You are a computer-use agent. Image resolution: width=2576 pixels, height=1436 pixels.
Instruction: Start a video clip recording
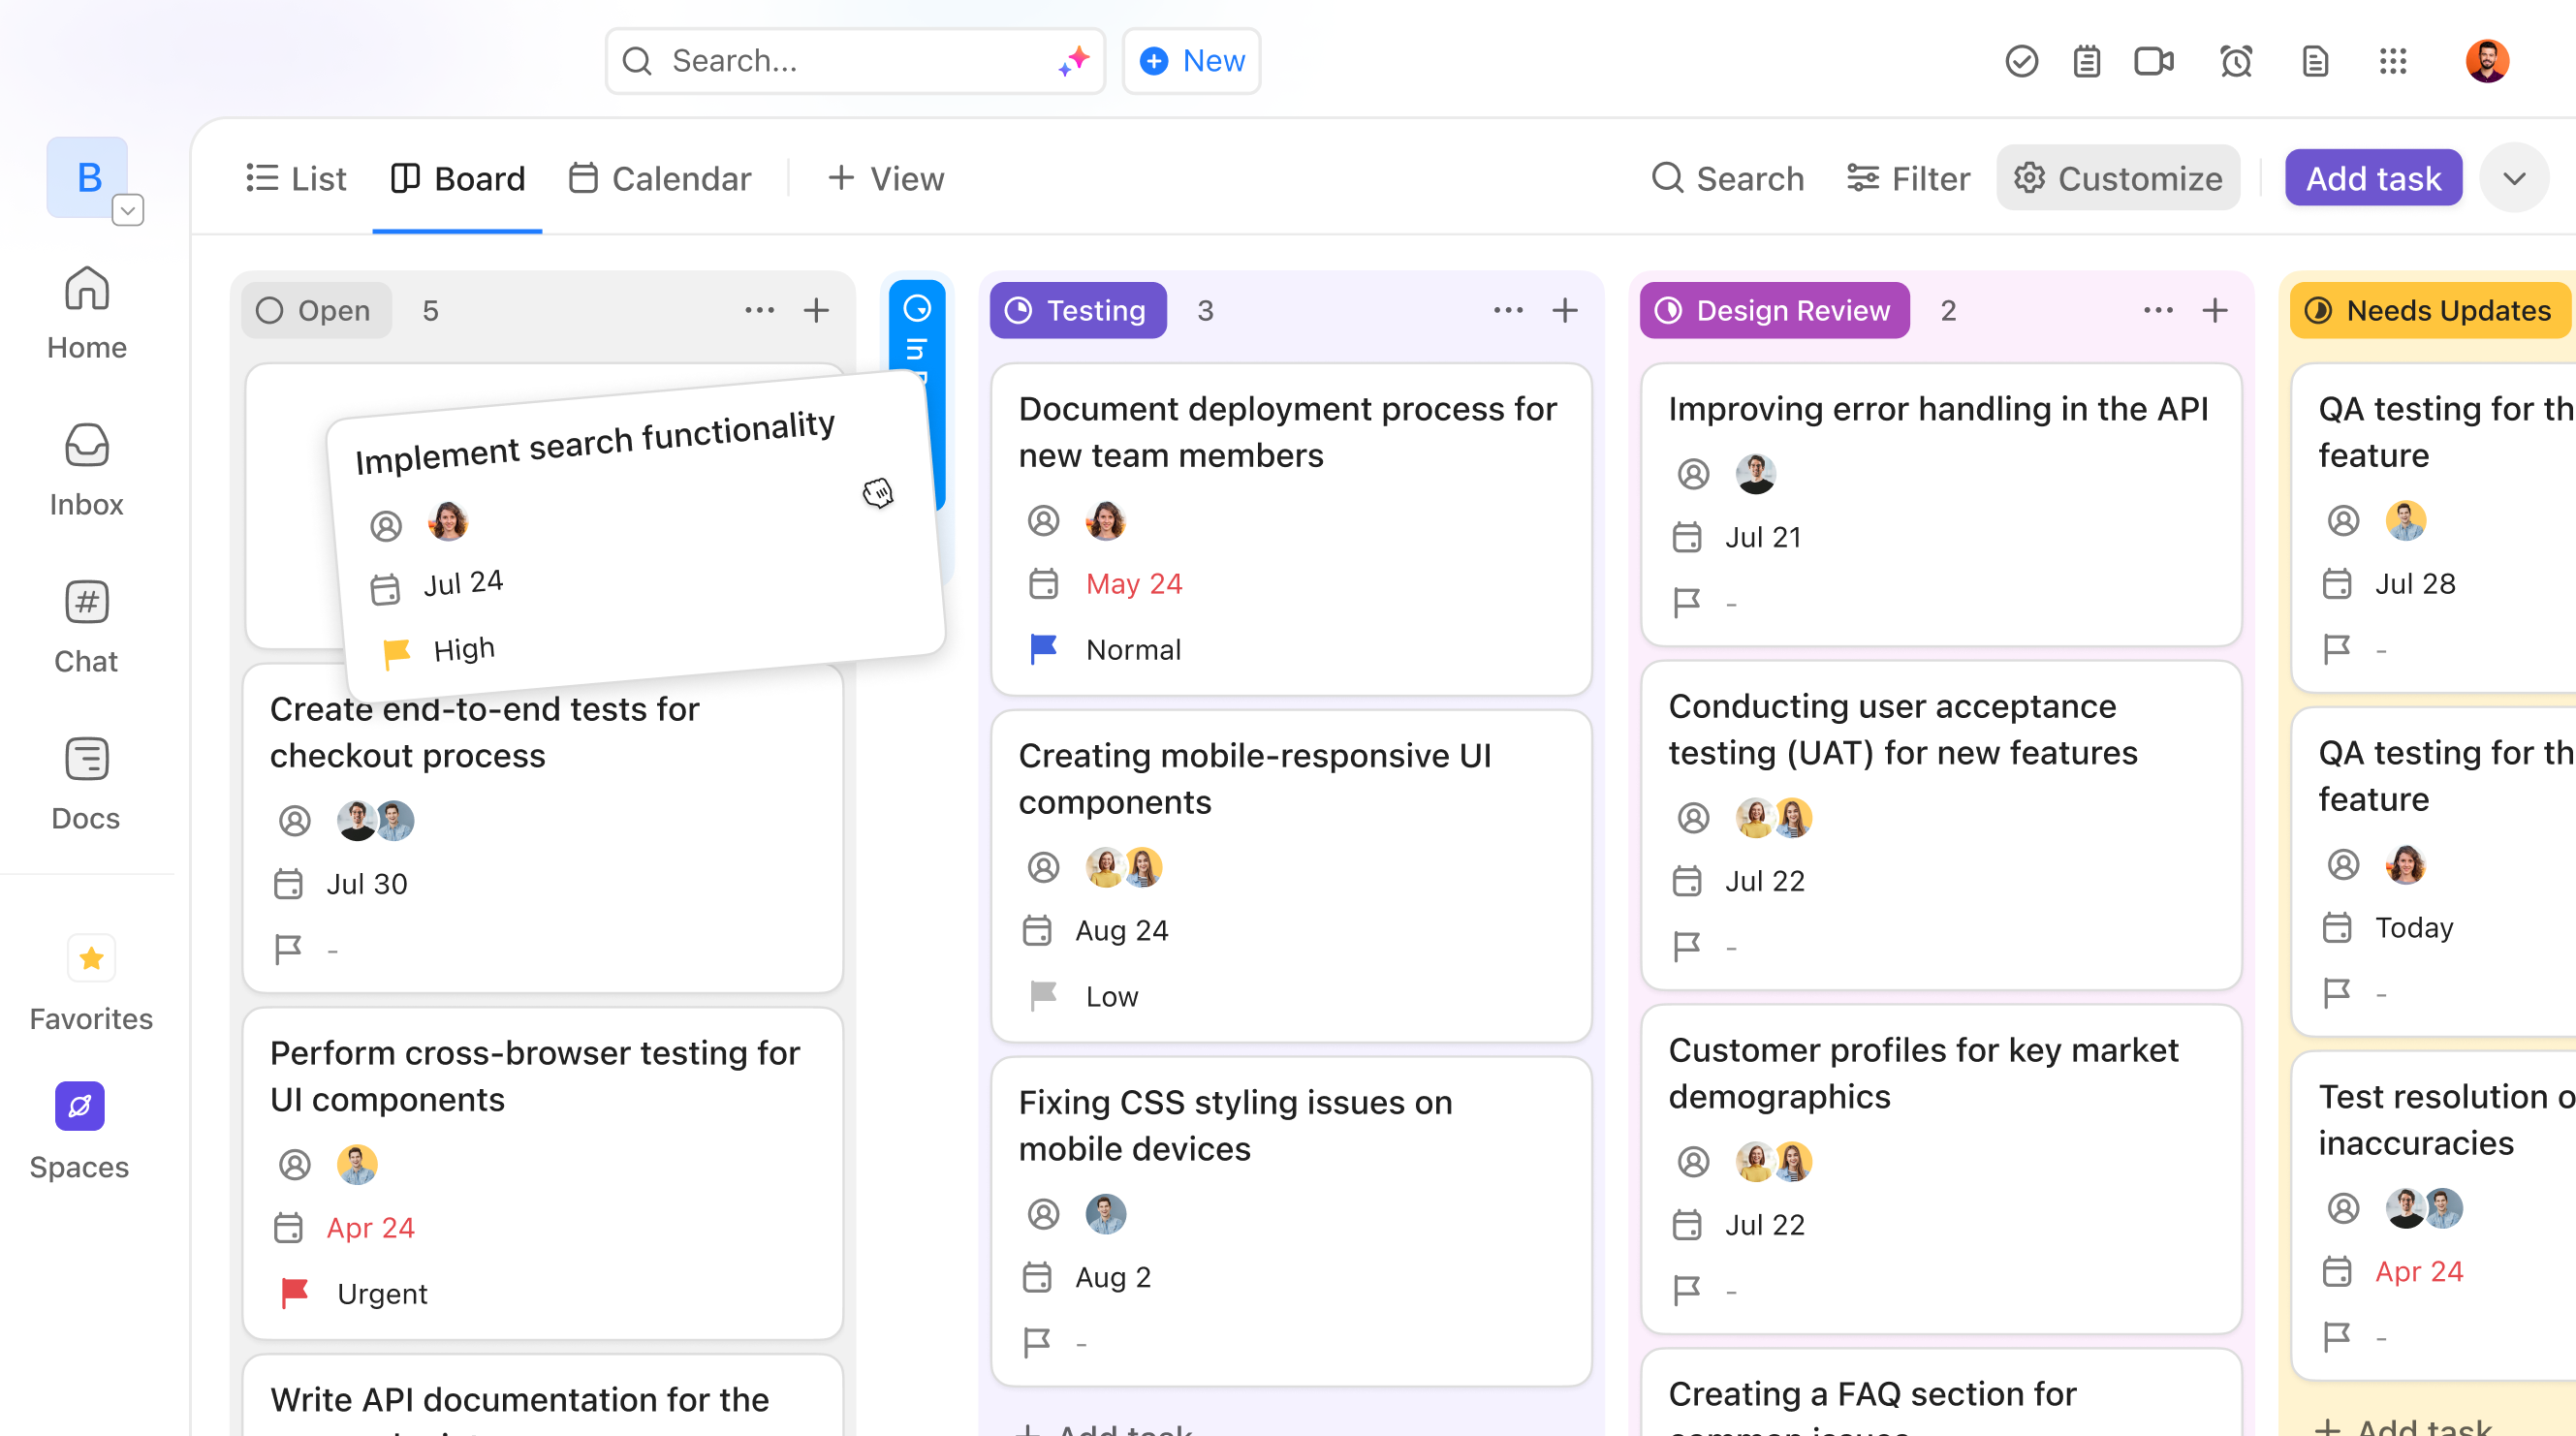[2154, 61]
